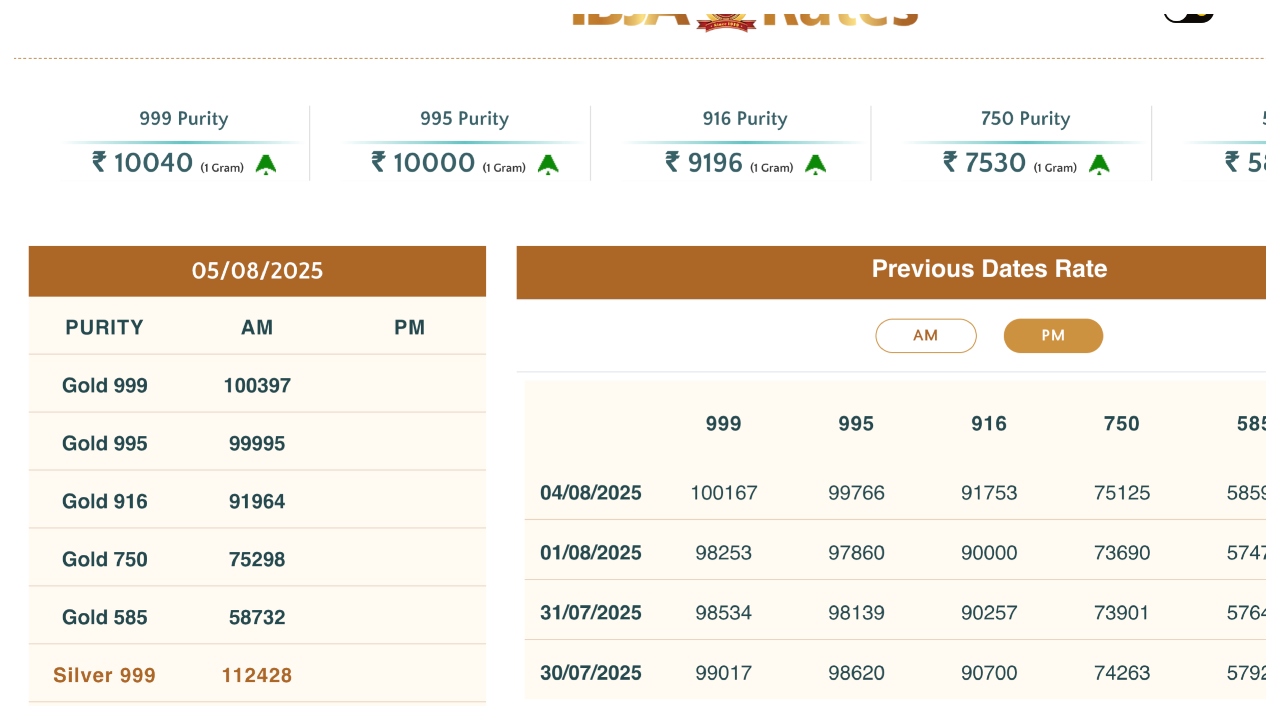1280x720 pixels.
Task: Select the 916 Purity heading
Action: point(745,119)
